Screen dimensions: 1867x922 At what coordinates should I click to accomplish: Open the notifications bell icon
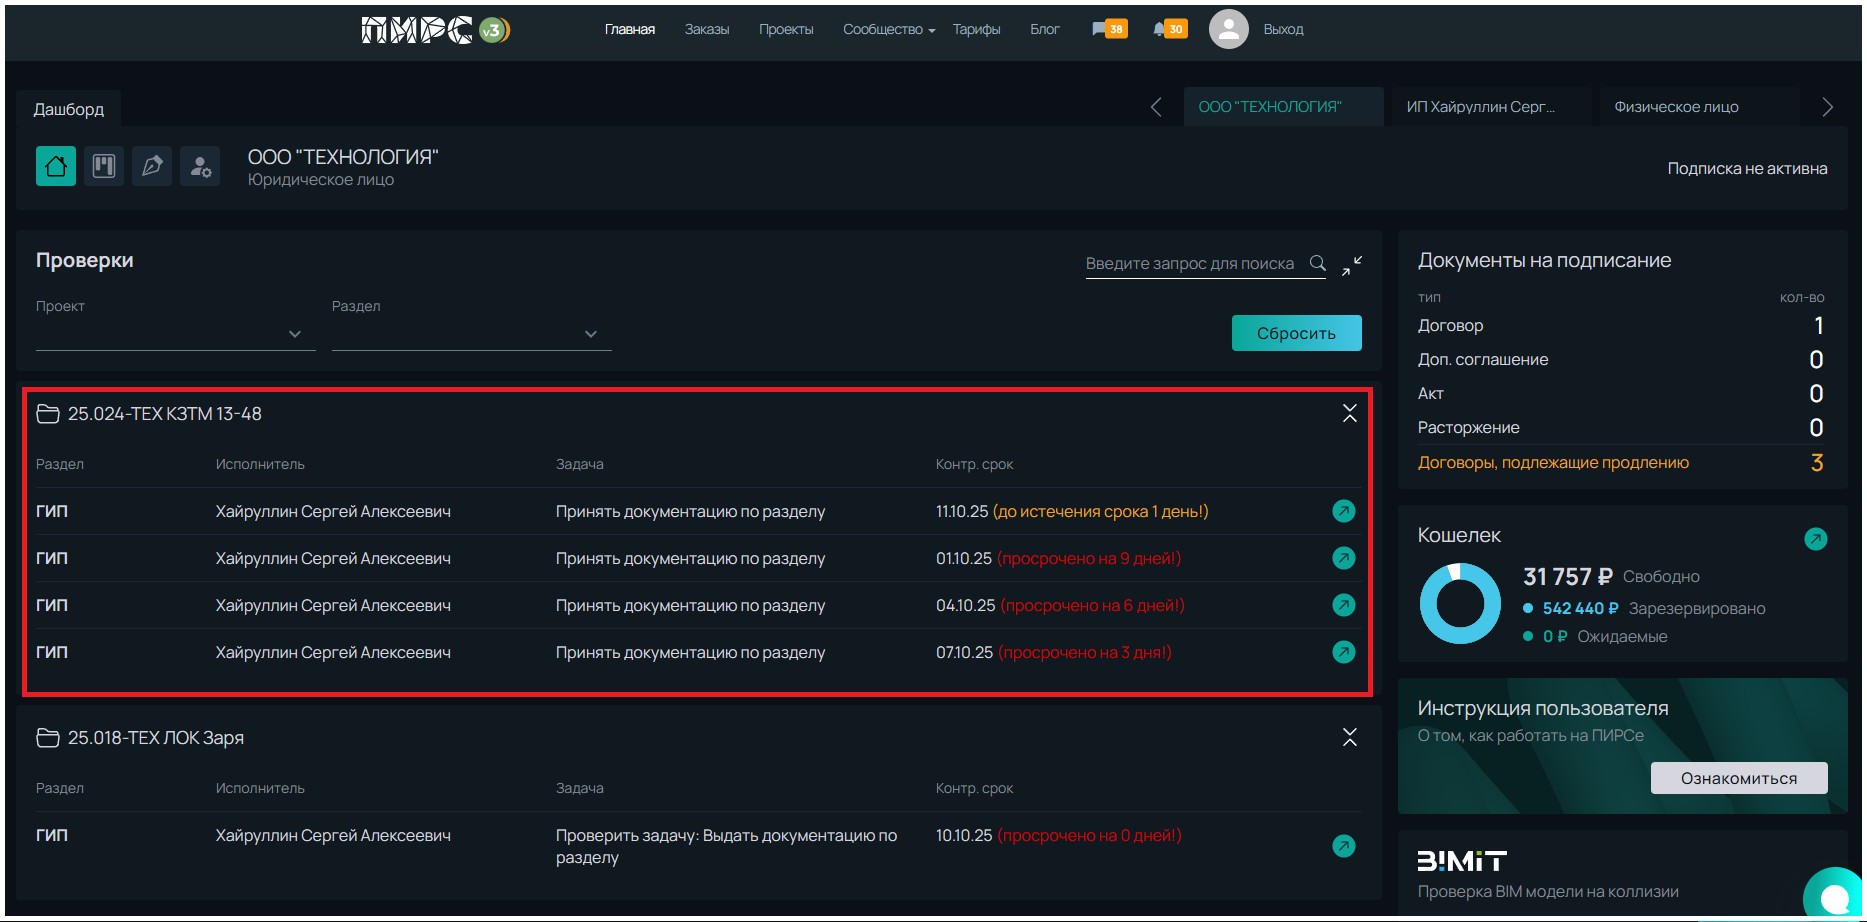coord(1169,29)
